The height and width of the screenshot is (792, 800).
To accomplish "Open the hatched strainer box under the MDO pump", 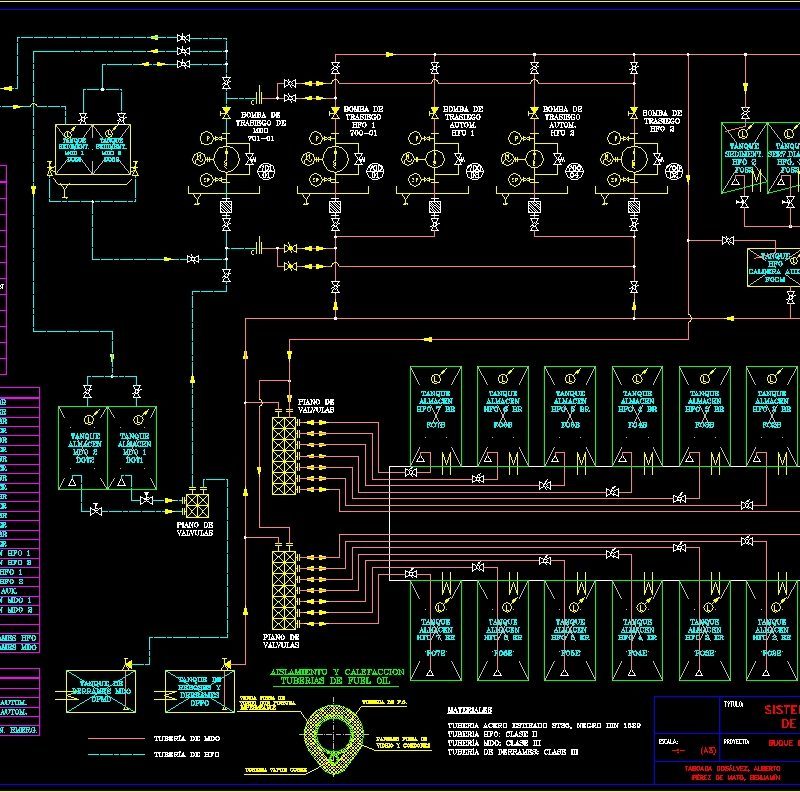I will coord(226,206).
